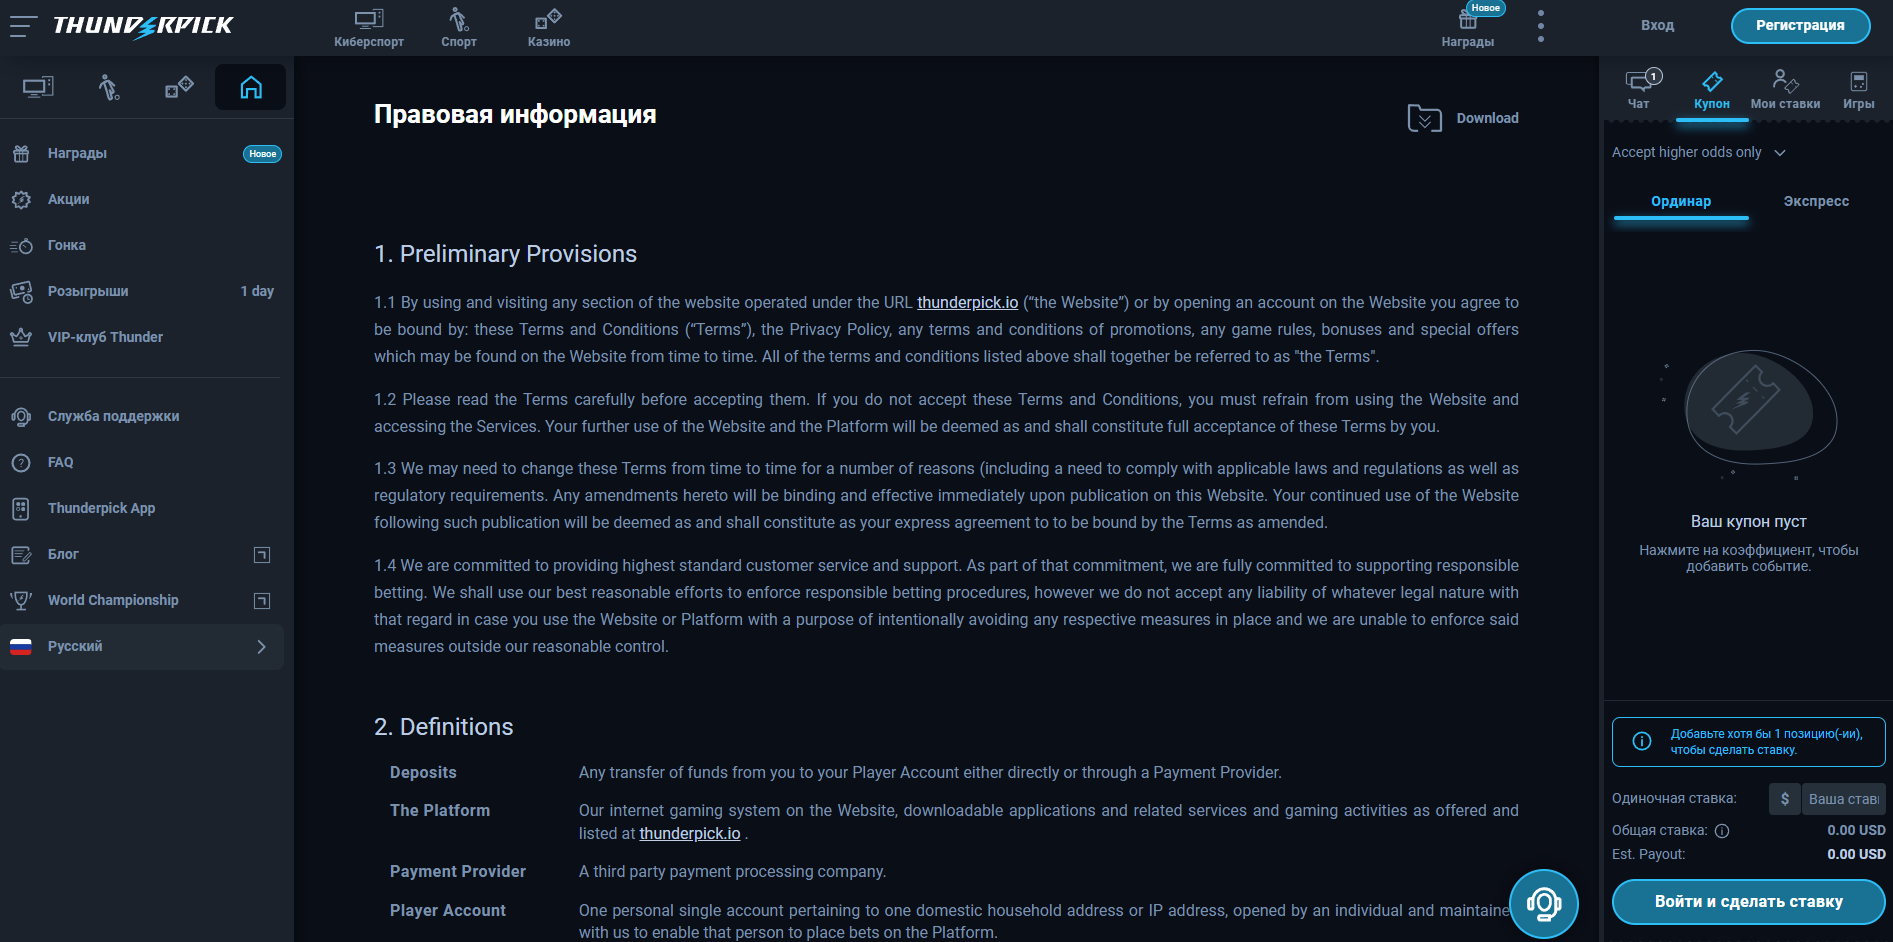Viewport: 1893px width, 942px height.
Task: Click the sports runner icon in sidebar
Action: coord(109,87)
